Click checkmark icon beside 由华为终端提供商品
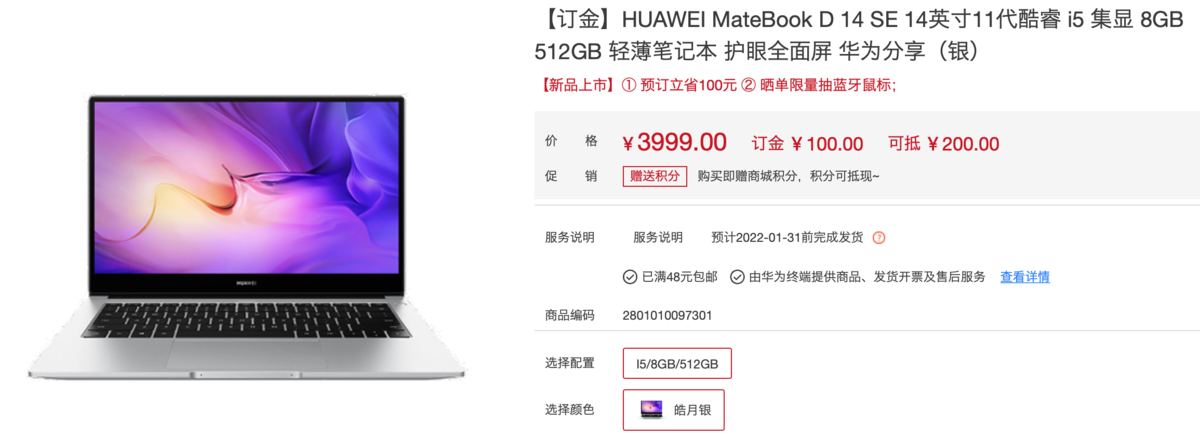 737,277
